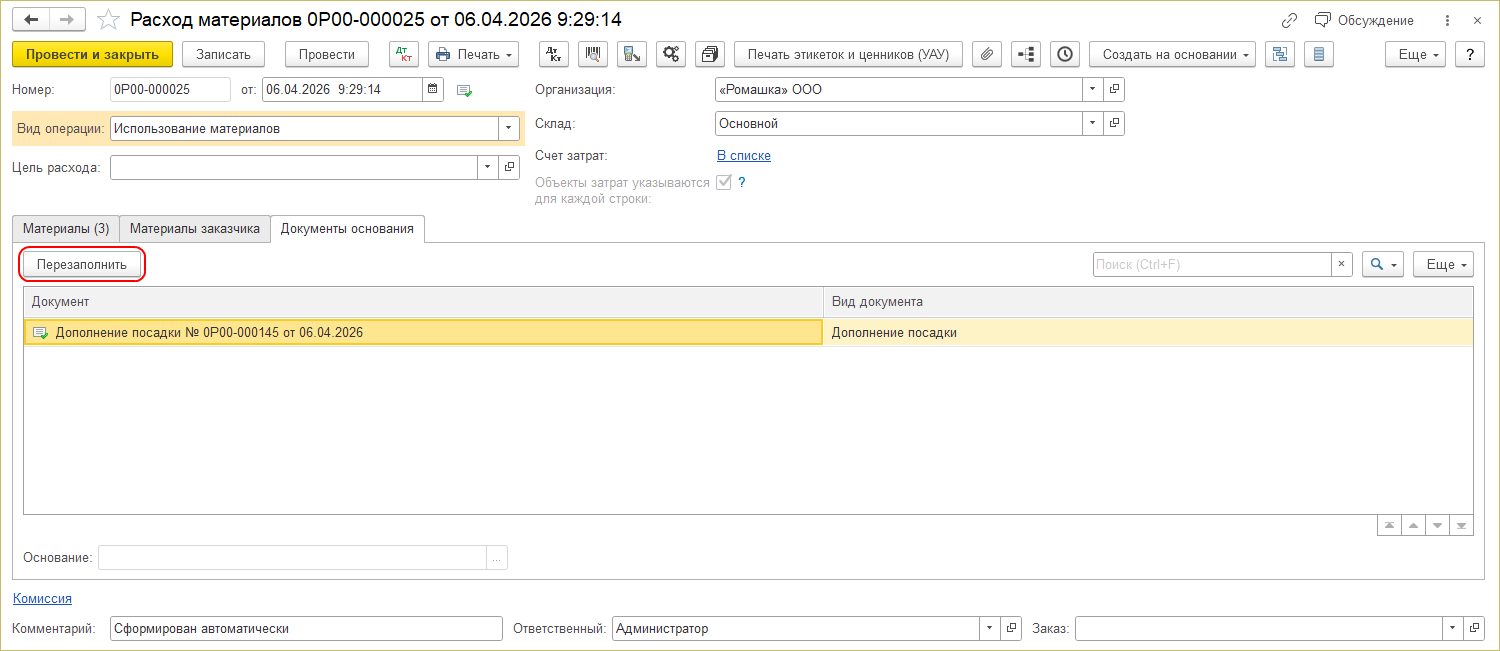Screen dimensions: 1500x651
Task: Click Дополнение посадки cell in Вид документа column
Action: (1148, 332)
